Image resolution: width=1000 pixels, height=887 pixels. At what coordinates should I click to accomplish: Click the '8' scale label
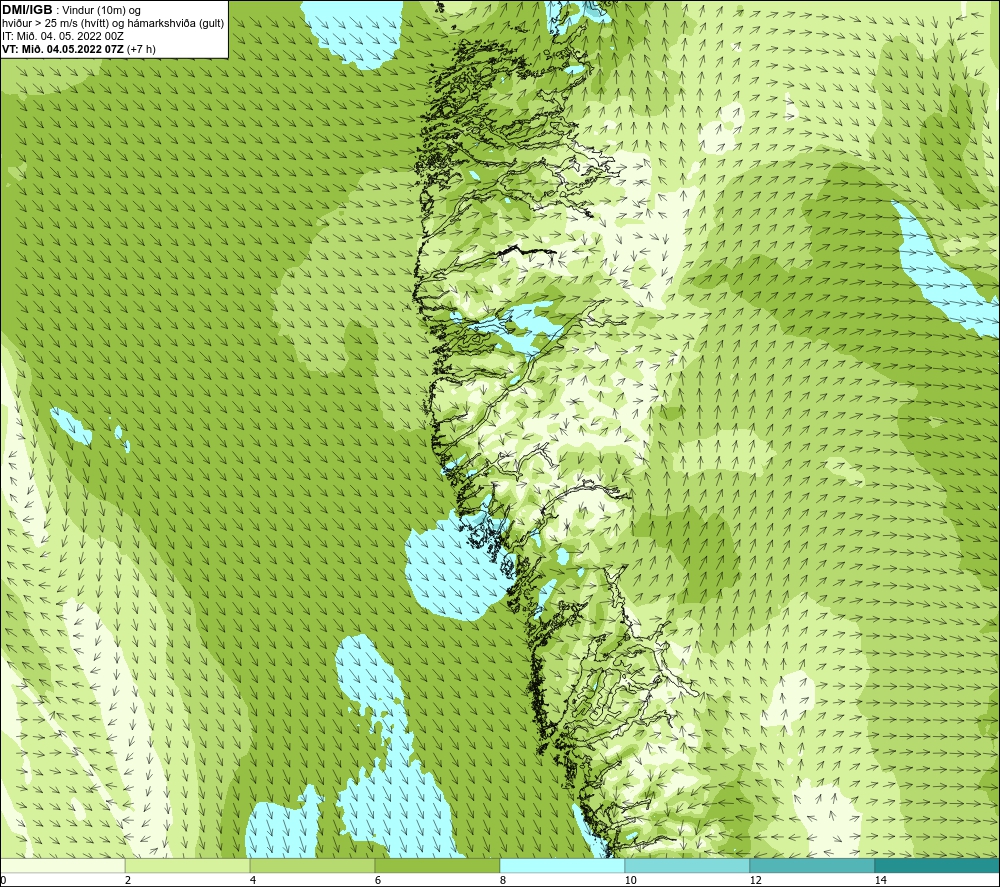coord(503,880)
